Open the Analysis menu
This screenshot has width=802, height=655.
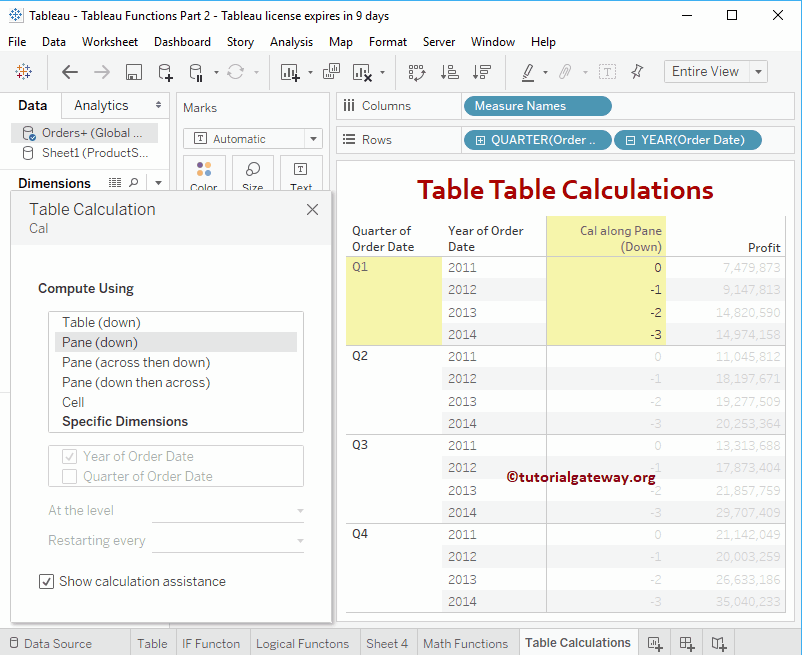tap(291, 42)
